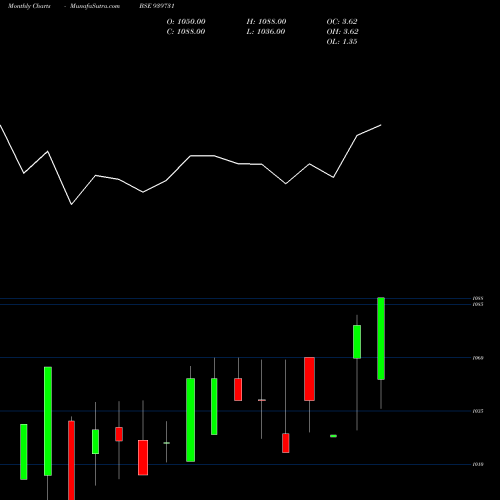Click the end point of the white line chart
This screenshot has width=500, height=500.
tap(381, 125)
